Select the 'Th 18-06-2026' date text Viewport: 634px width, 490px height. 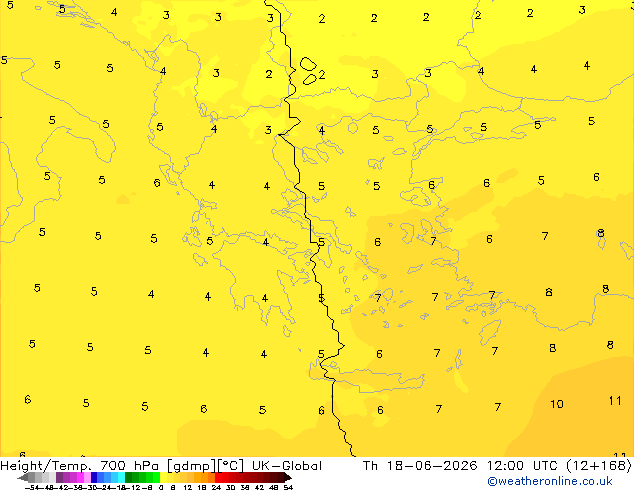[x=420, y=466]
